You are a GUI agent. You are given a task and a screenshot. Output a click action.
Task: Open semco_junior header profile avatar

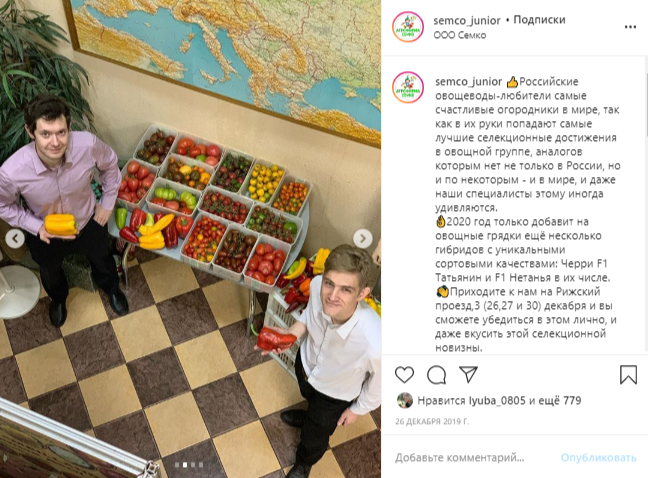[408, 27]
